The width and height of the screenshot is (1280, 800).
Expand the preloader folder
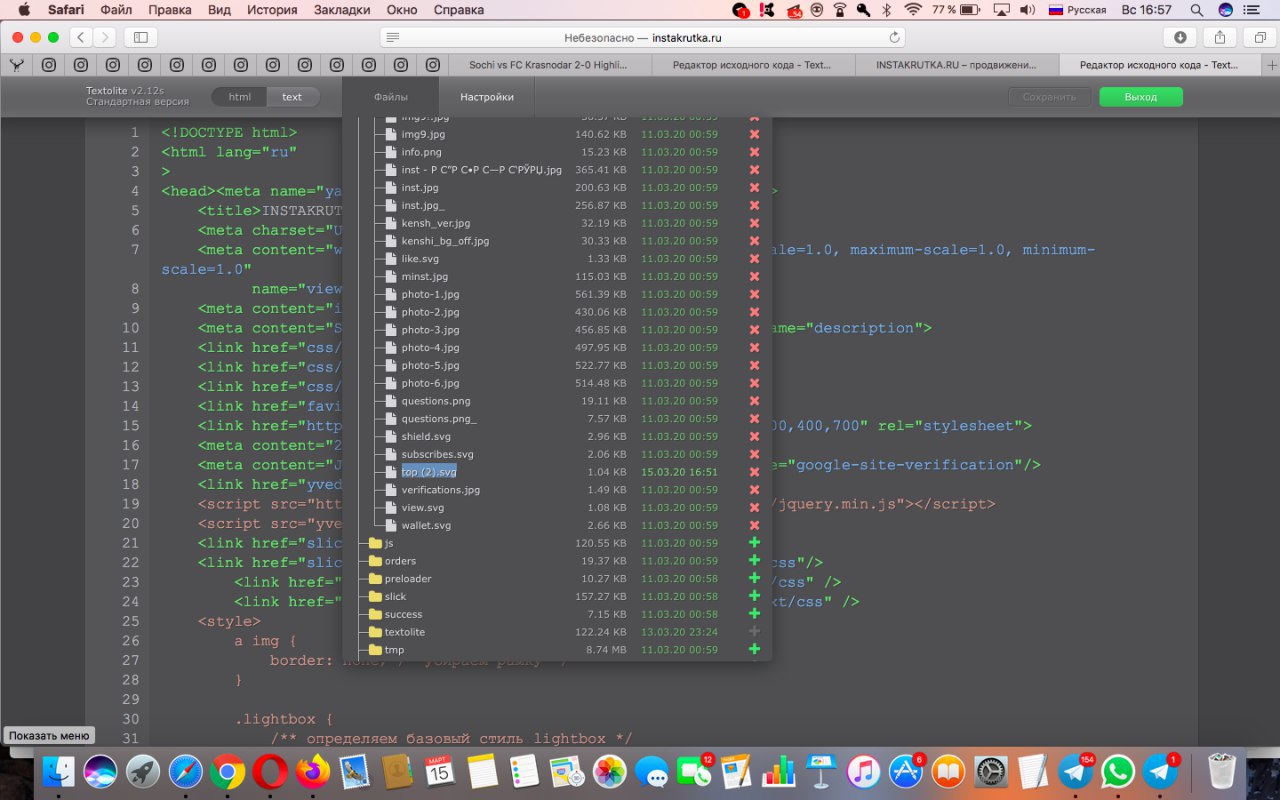click(406, 579)
